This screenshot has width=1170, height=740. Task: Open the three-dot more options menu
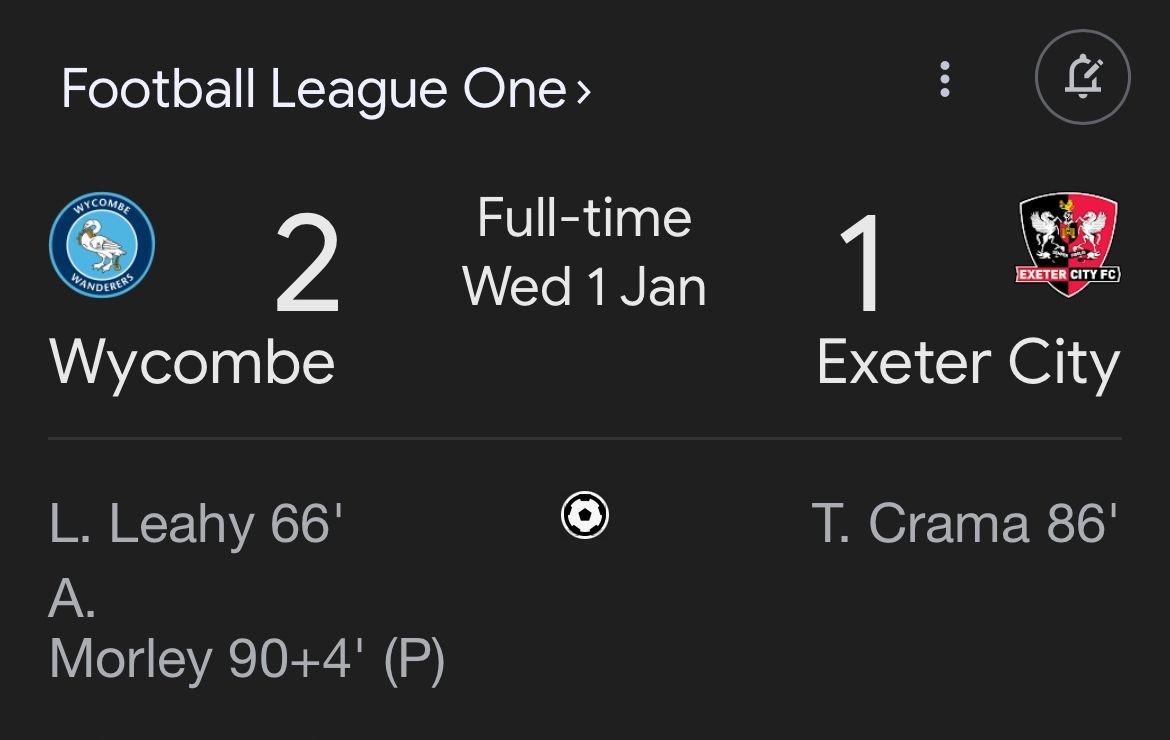click(x=945, y=79)
